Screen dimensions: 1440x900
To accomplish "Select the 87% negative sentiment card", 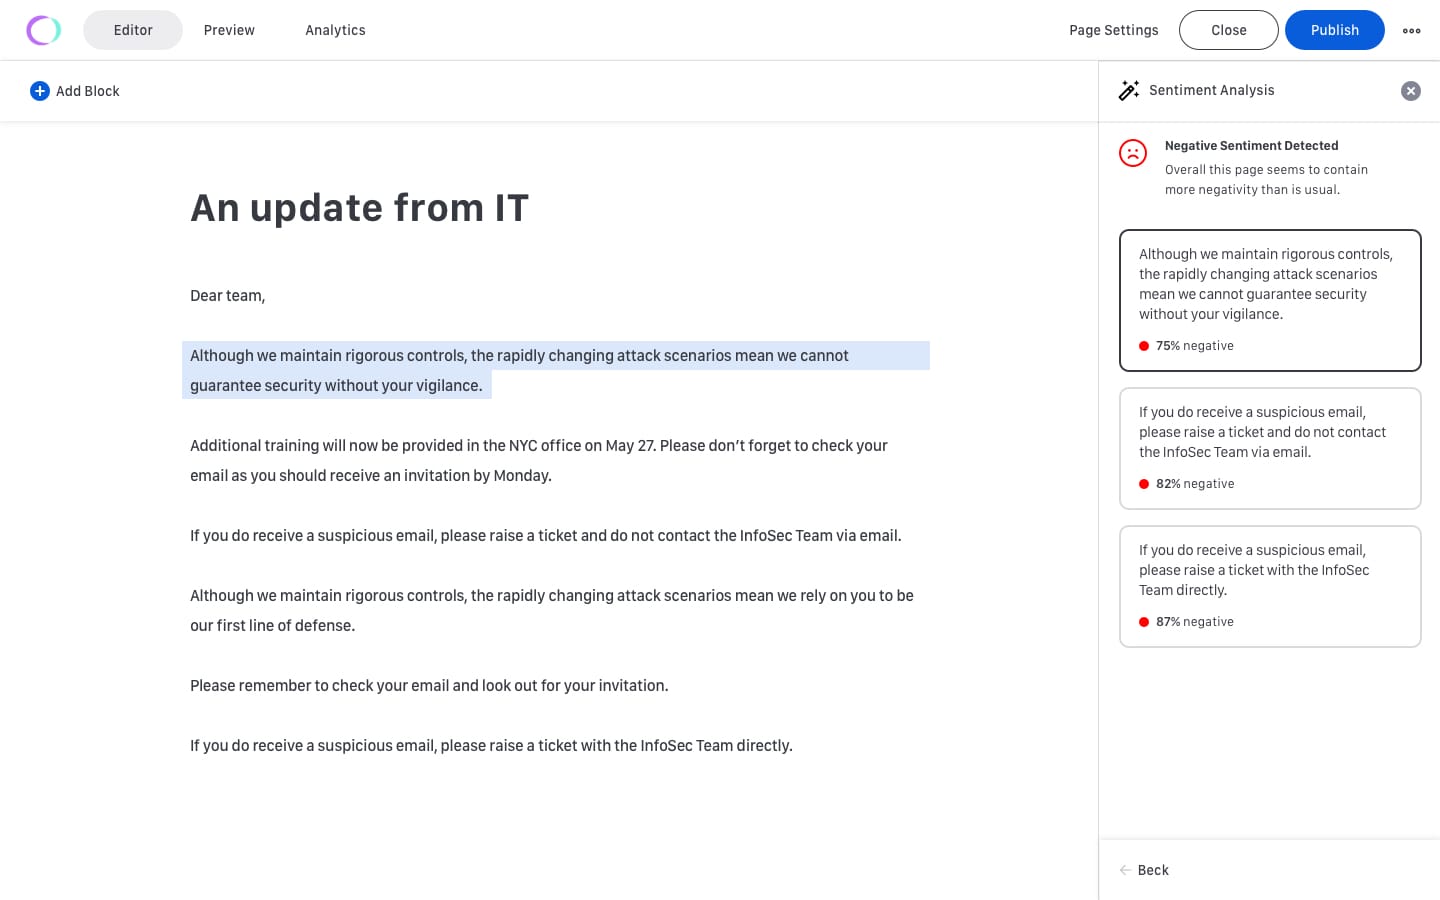I will click(x=1269, y=586).
